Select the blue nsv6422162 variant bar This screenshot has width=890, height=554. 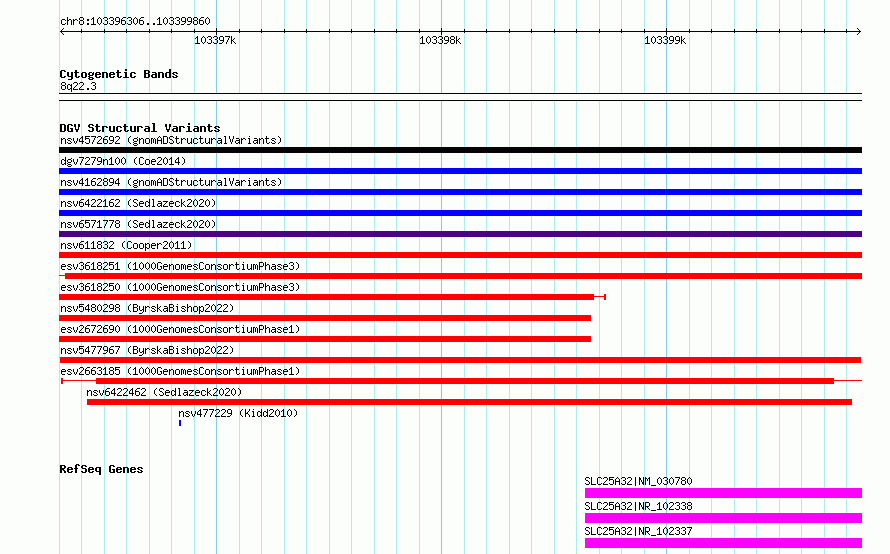[460, 213]
